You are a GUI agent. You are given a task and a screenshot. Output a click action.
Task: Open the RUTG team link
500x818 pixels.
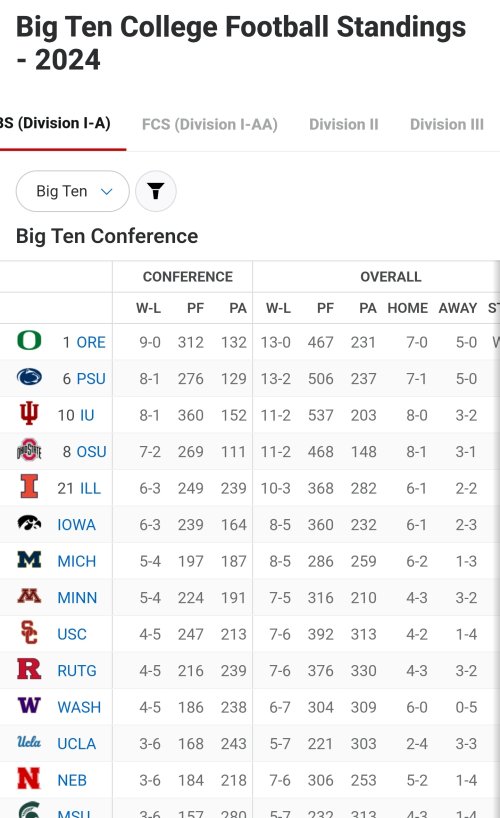click(77, 670)
